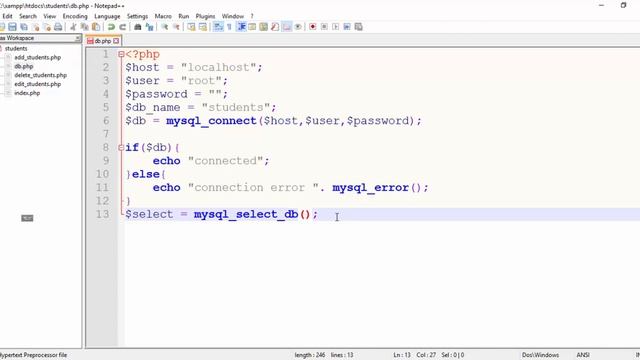Click the Paste clipboard icon
Screen dimensions: 640x360
(96, 27)
